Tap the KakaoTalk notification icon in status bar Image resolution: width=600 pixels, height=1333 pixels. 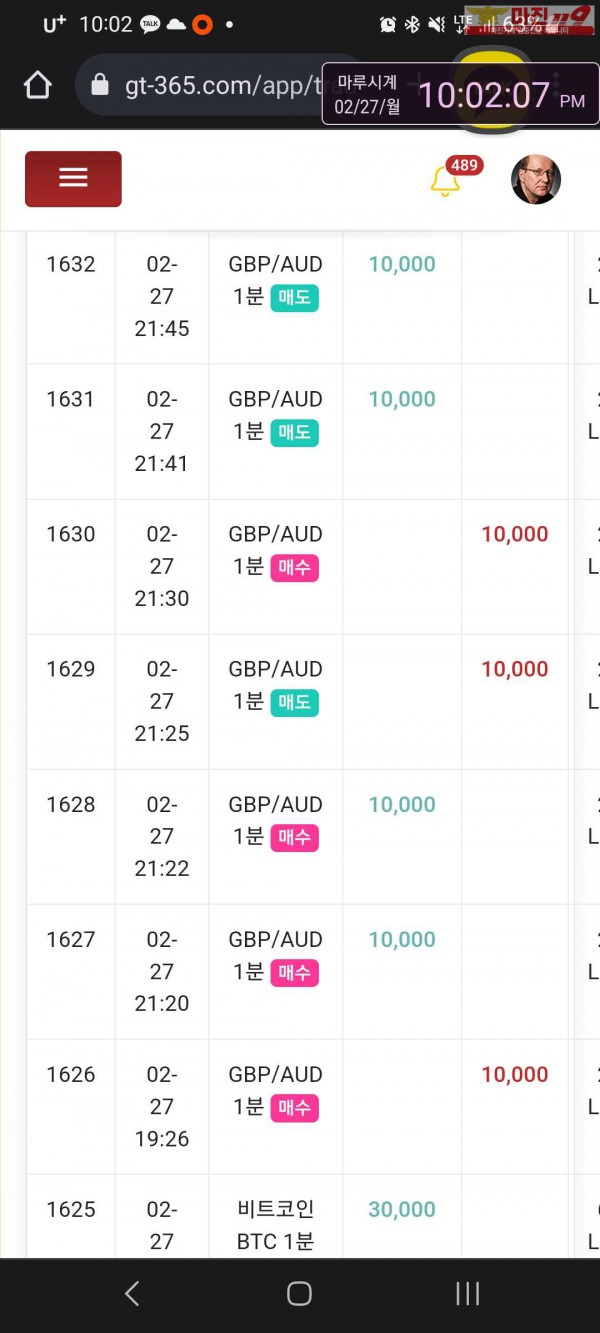click(x=151, y=24)
